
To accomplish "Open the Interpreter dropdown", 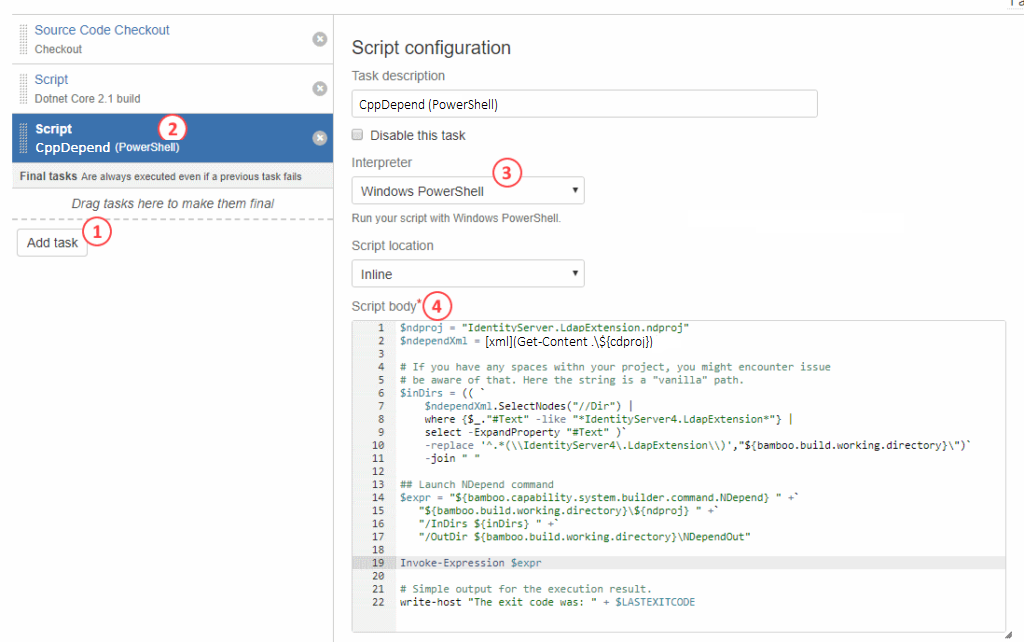I will (468, 191).
